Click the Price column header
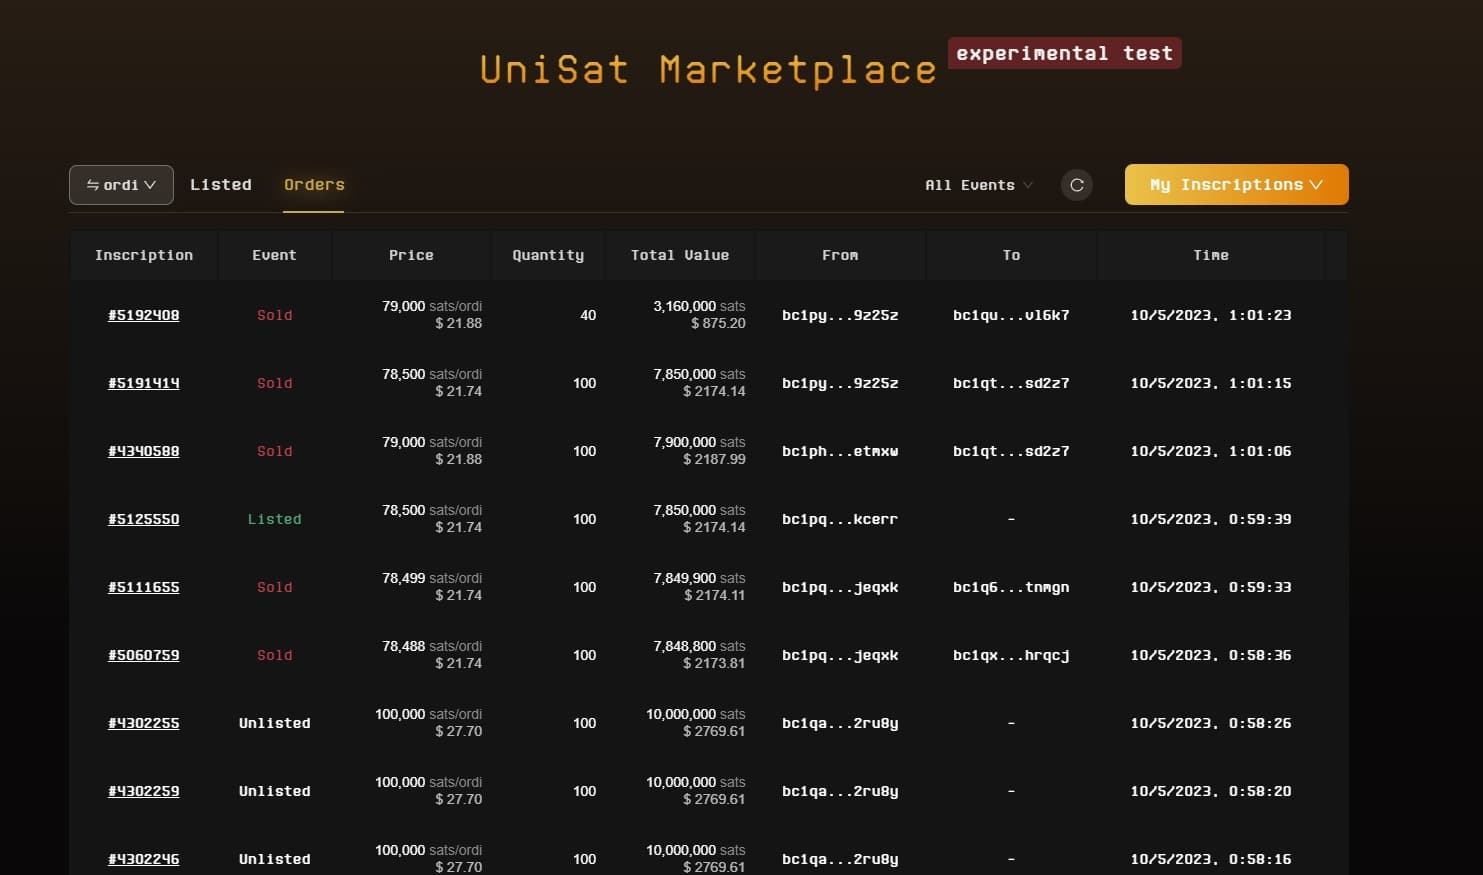Image resolution: width=1483 pixels, height=875 pixels. 411,255
